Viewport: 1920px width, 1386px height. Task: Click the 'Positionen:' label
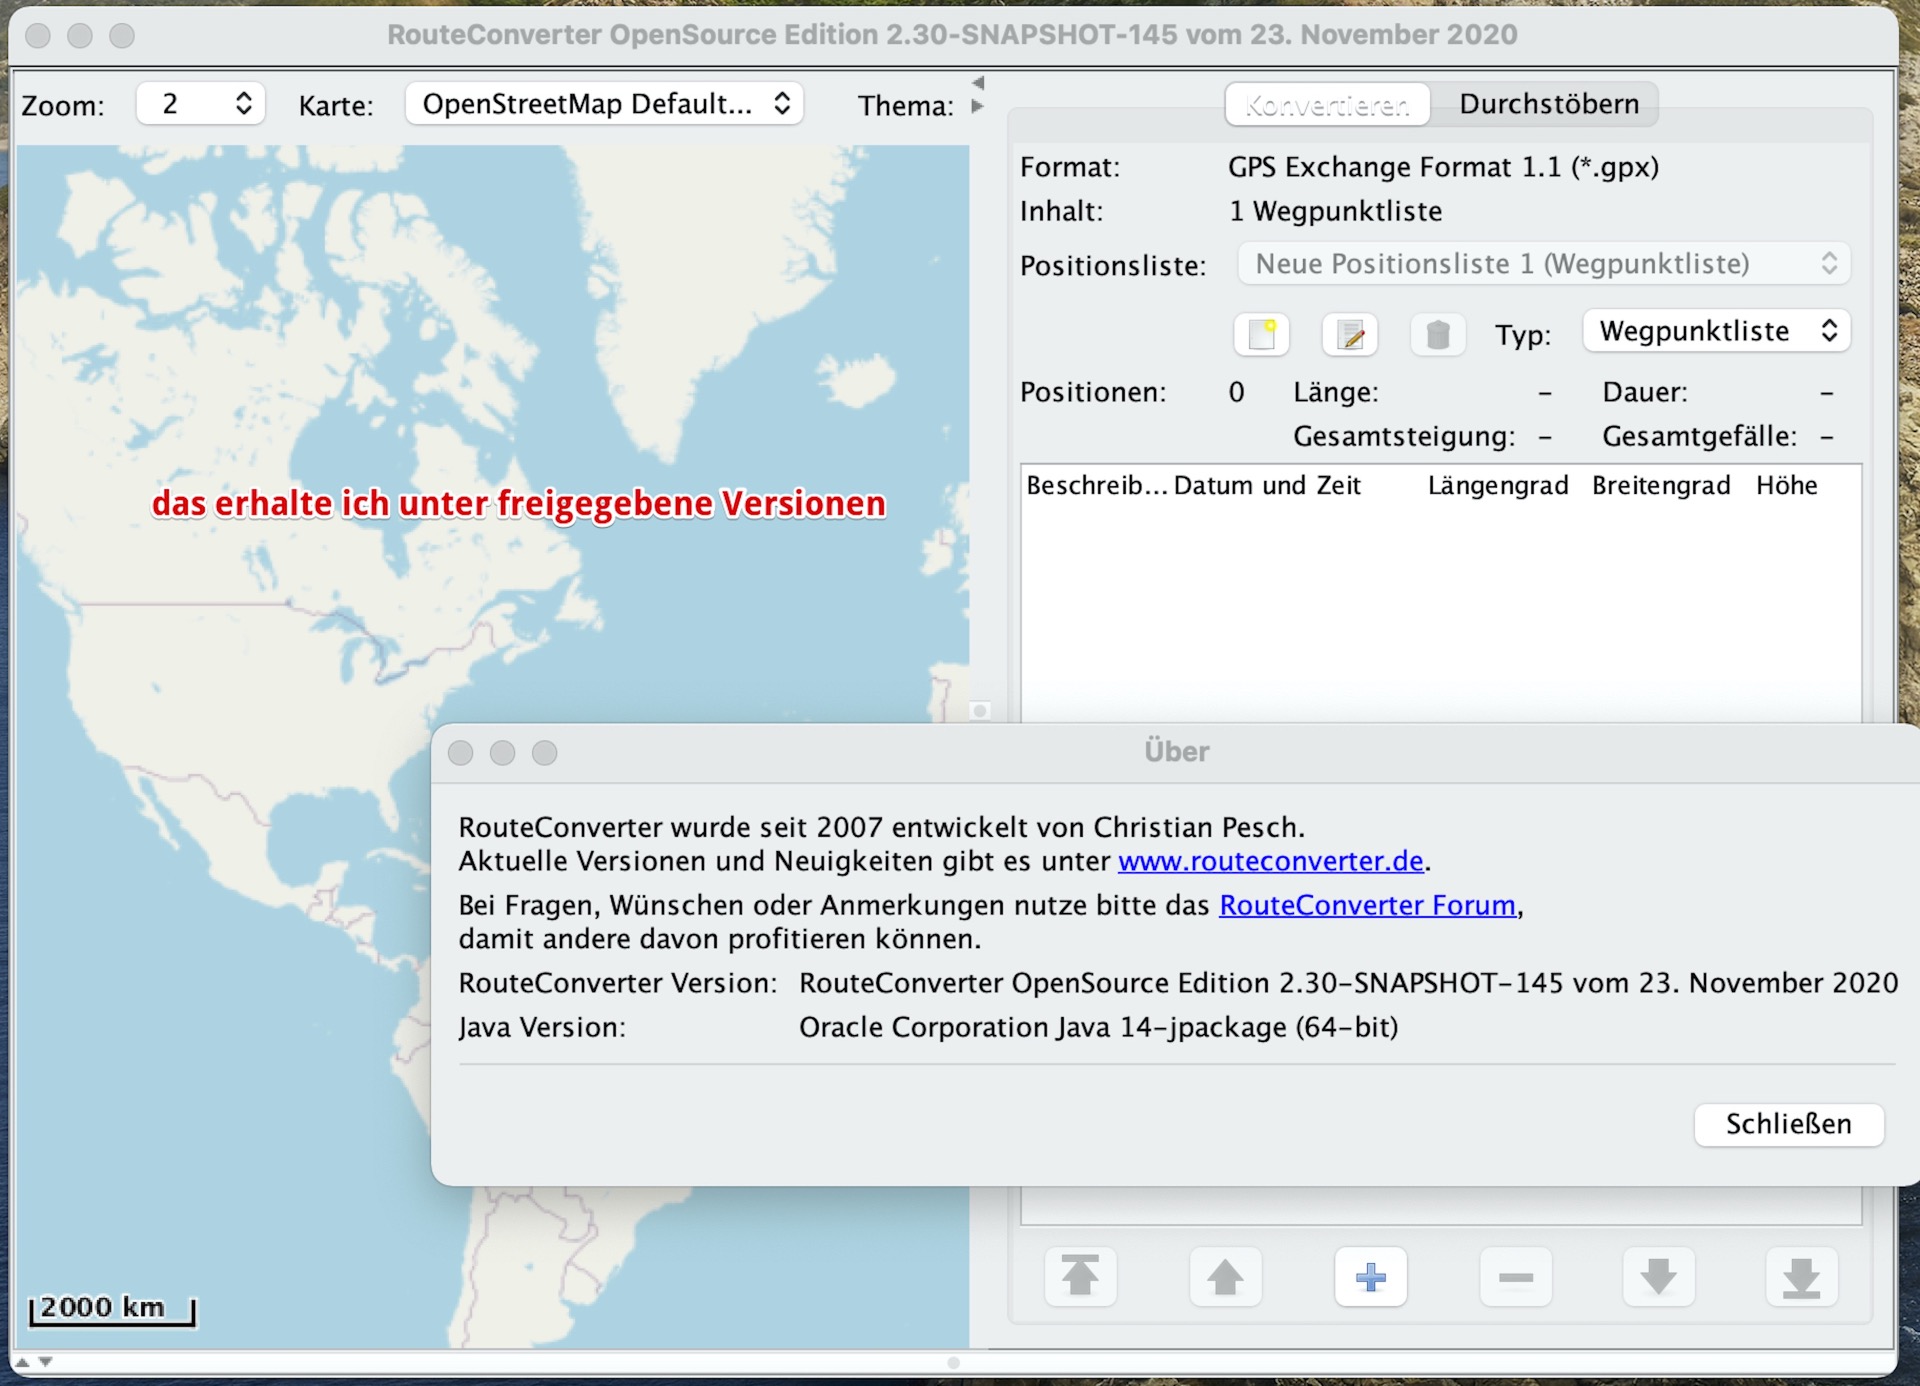1093,392
